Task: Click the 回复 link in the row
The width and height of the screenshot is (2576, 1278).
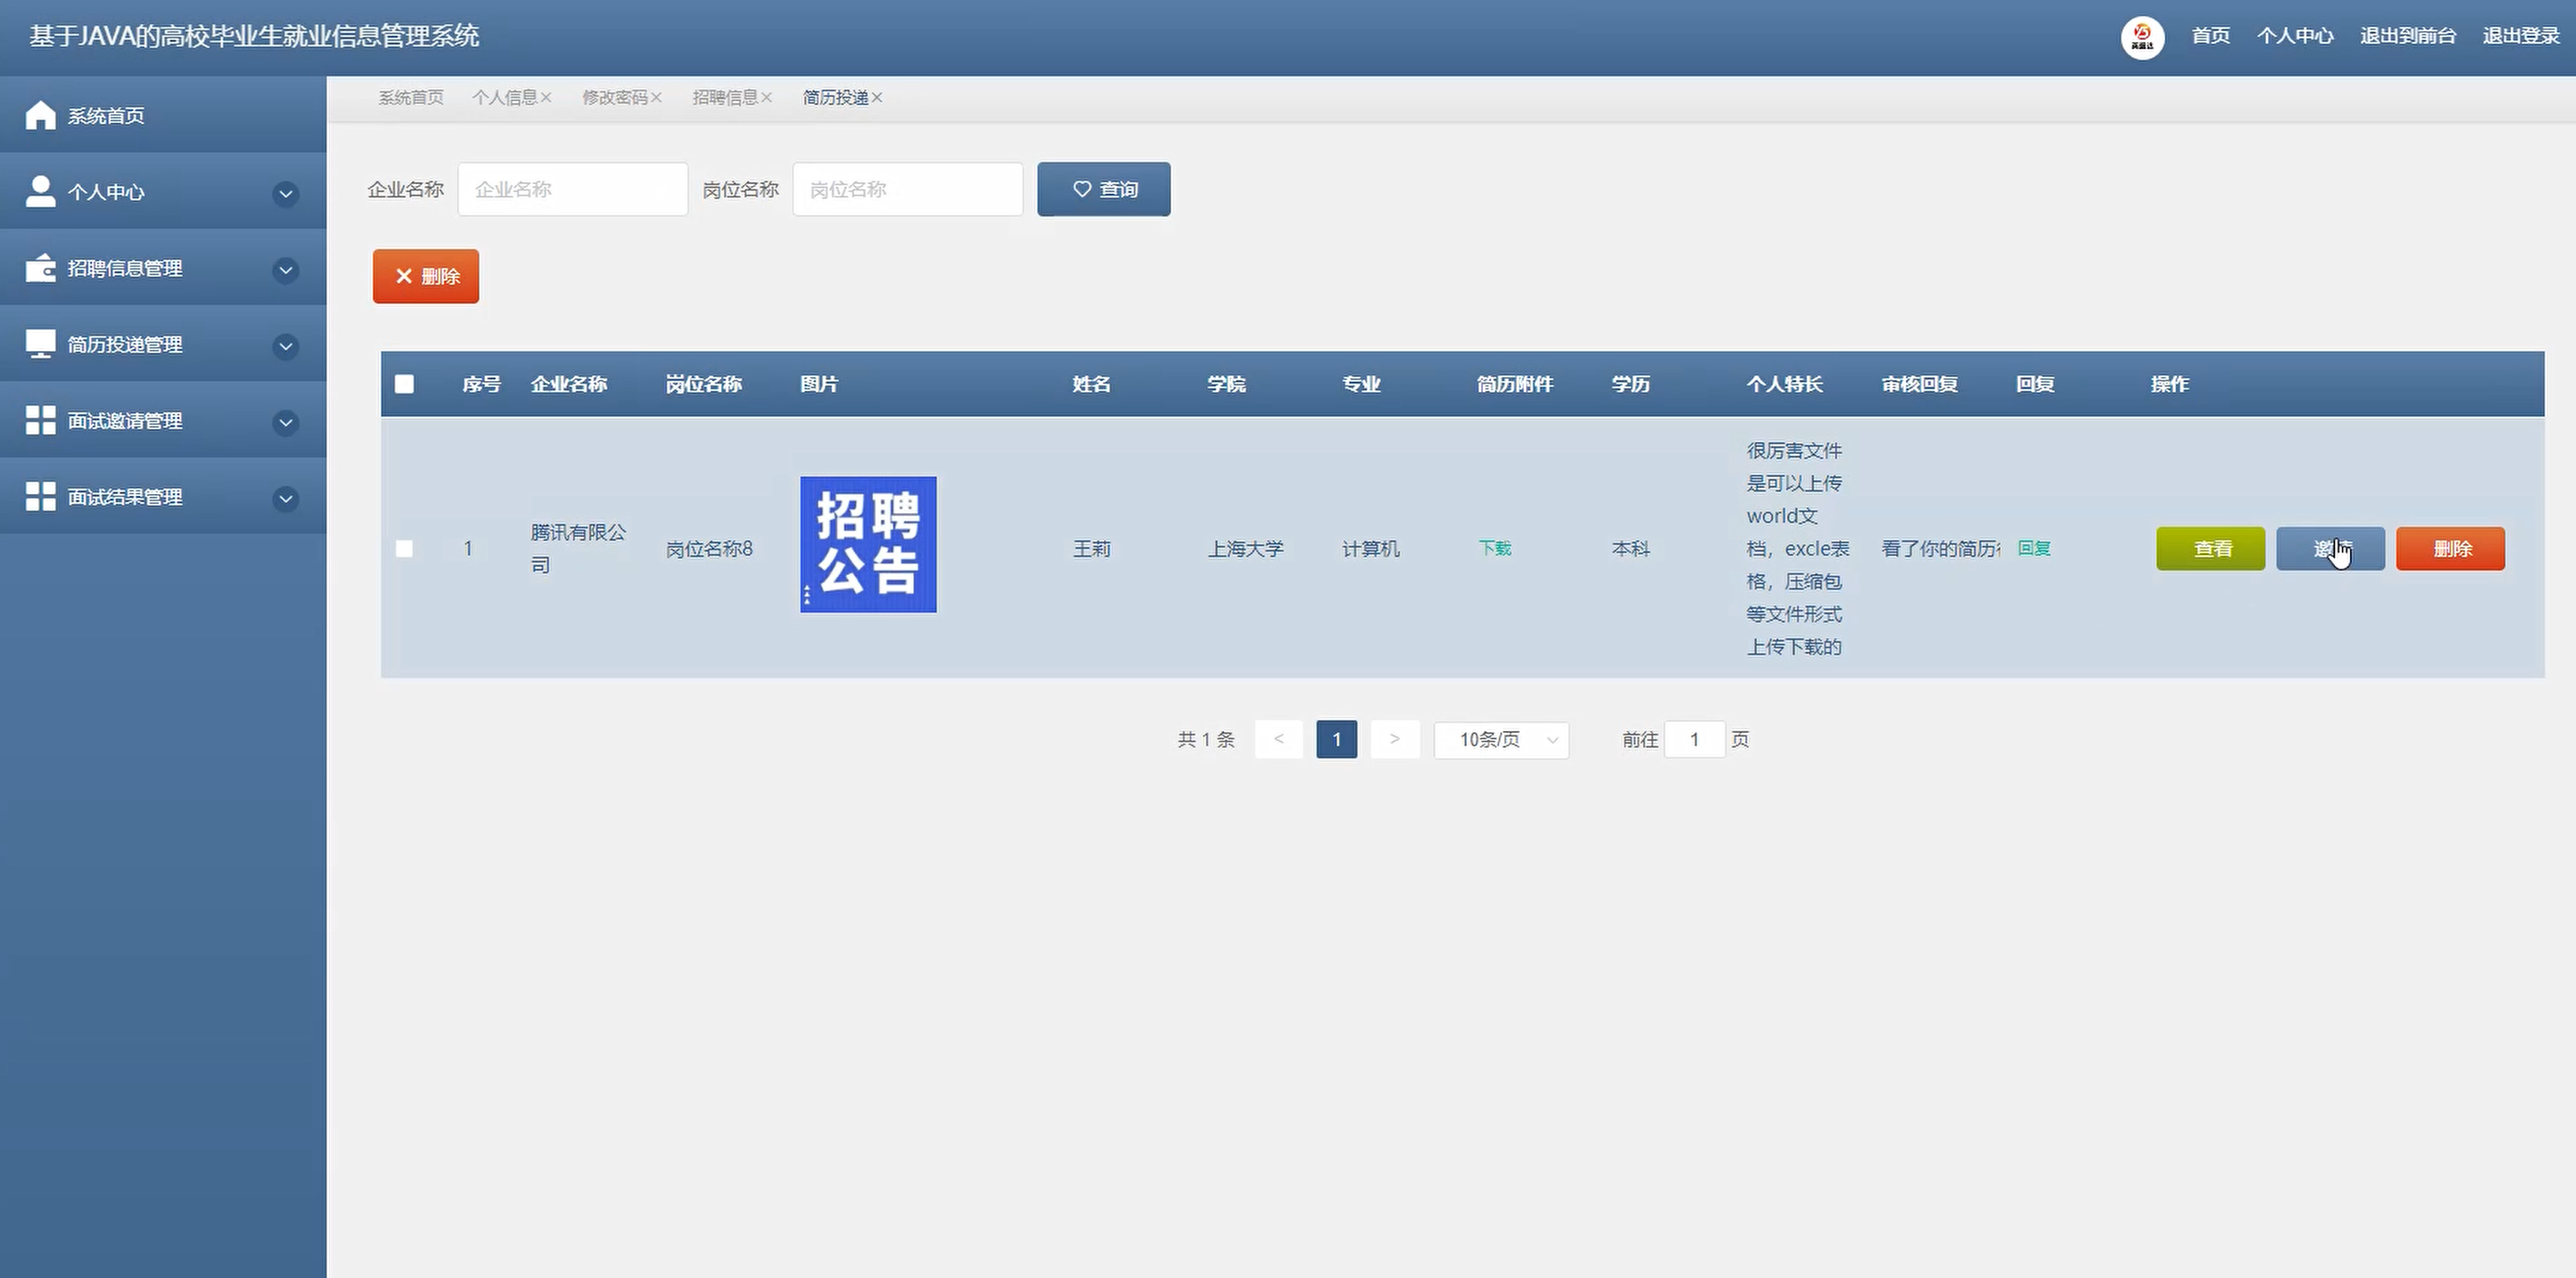Action: (x=2034, y=548)
